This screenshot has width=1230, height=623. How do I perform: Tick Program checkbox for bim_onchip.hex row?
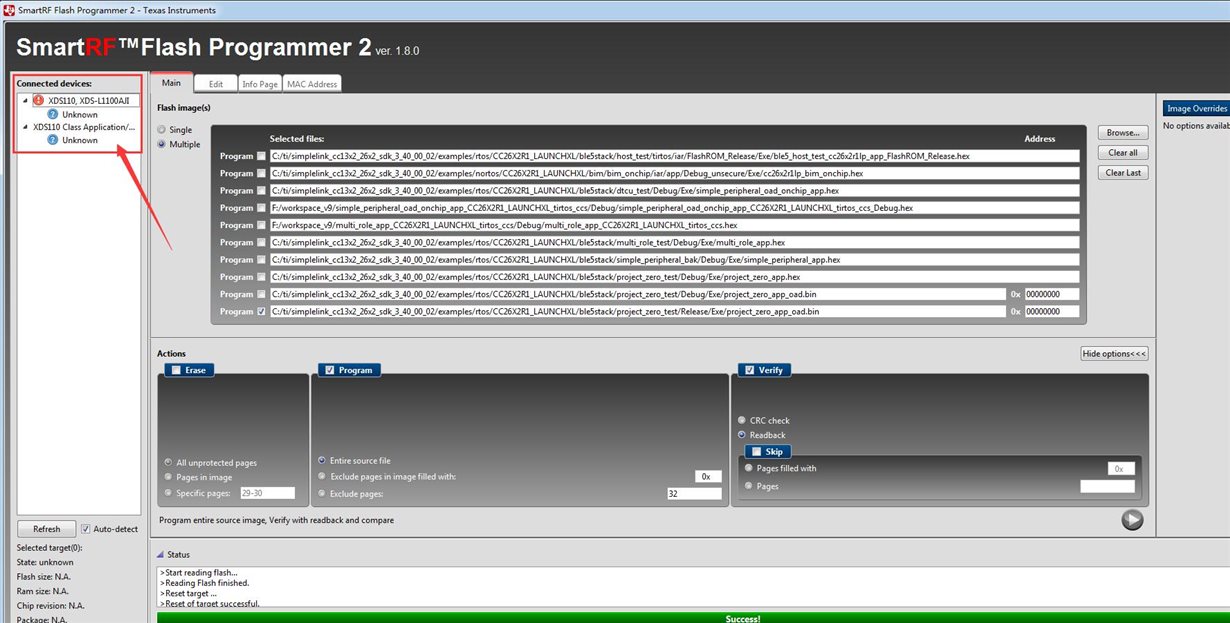(x=262, y=173)
